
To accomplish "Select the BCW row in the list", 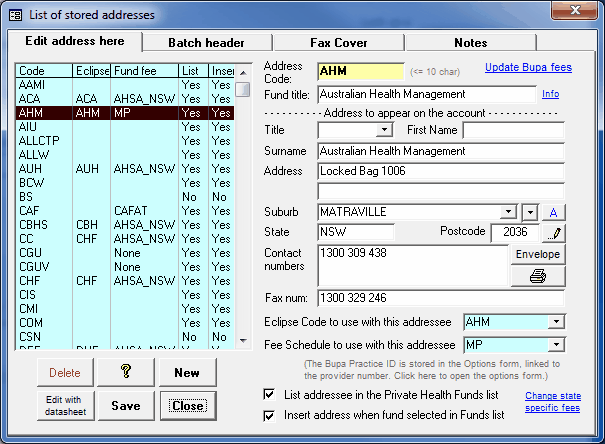I will (125, 182).
